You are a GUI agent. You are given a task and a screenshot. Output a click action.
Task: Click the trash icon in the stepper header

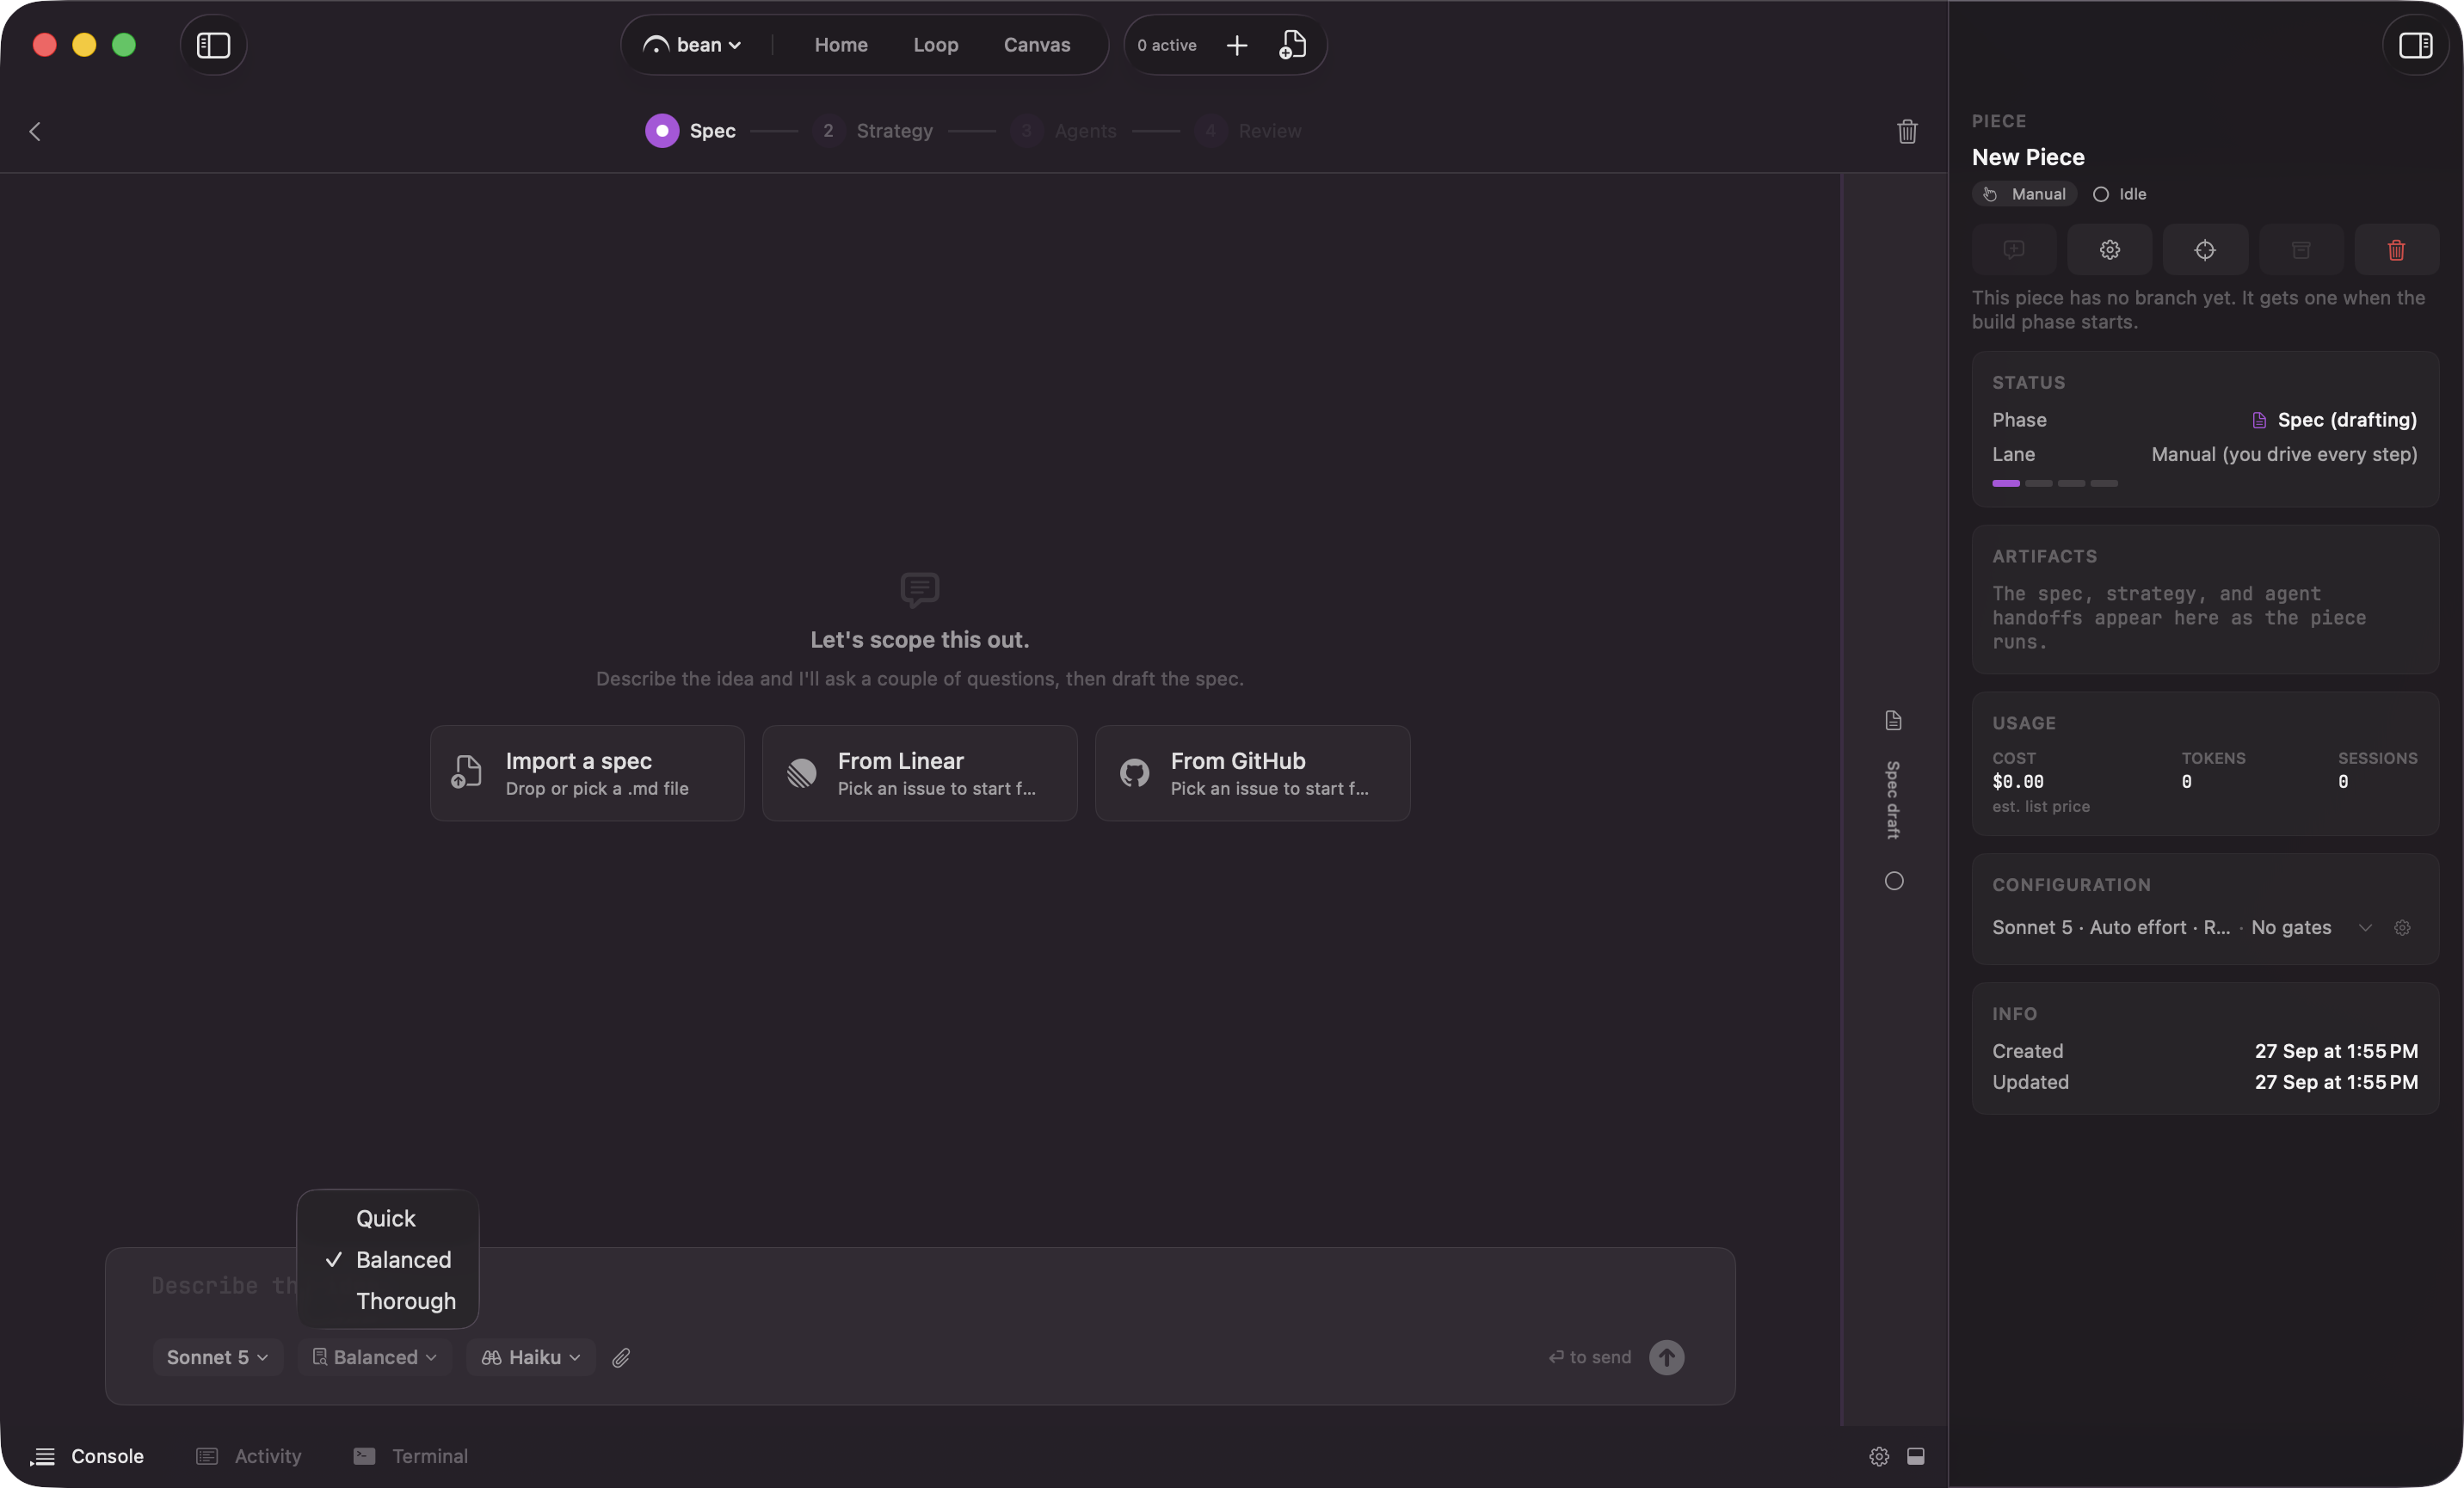pyautogui.click(x=1907, y=131)
